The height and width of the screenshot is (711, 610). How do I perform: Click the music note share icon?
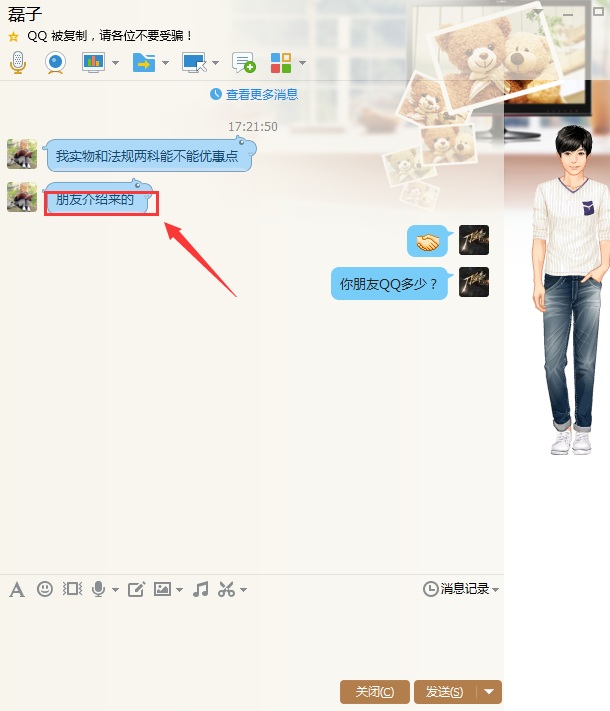coord(200,589)
